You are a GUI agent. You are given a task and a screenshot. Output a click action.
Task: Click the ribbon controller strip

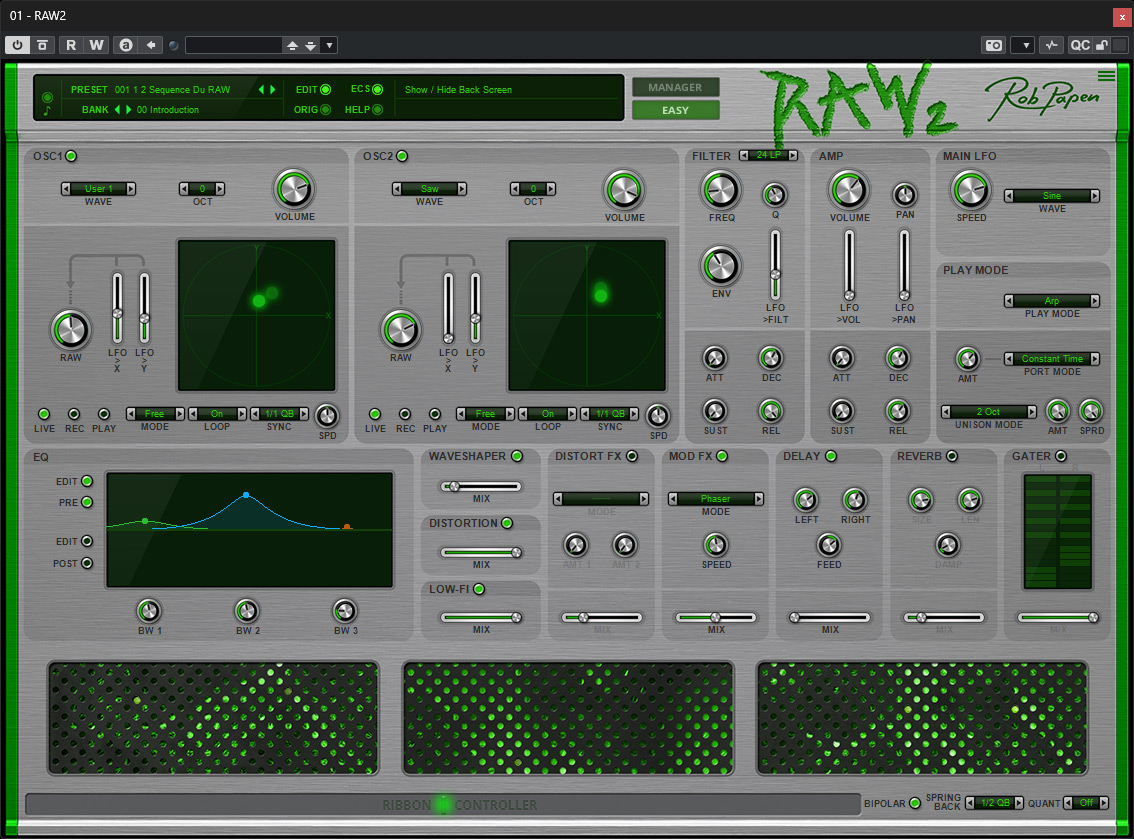tap(443, 804)
